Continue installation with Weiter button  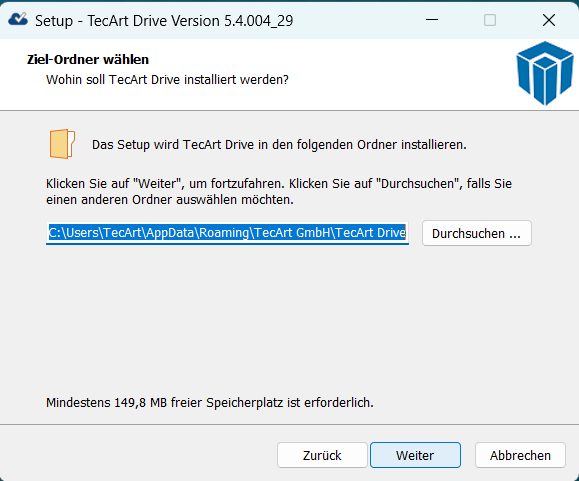pyautogui.click(x=415, y=455)
